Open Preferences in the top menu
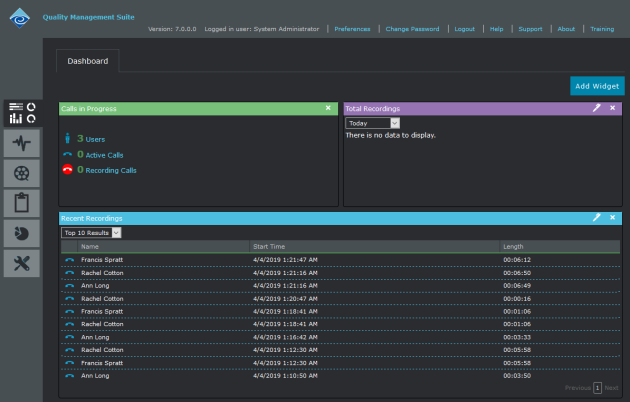 click(352, 29)
